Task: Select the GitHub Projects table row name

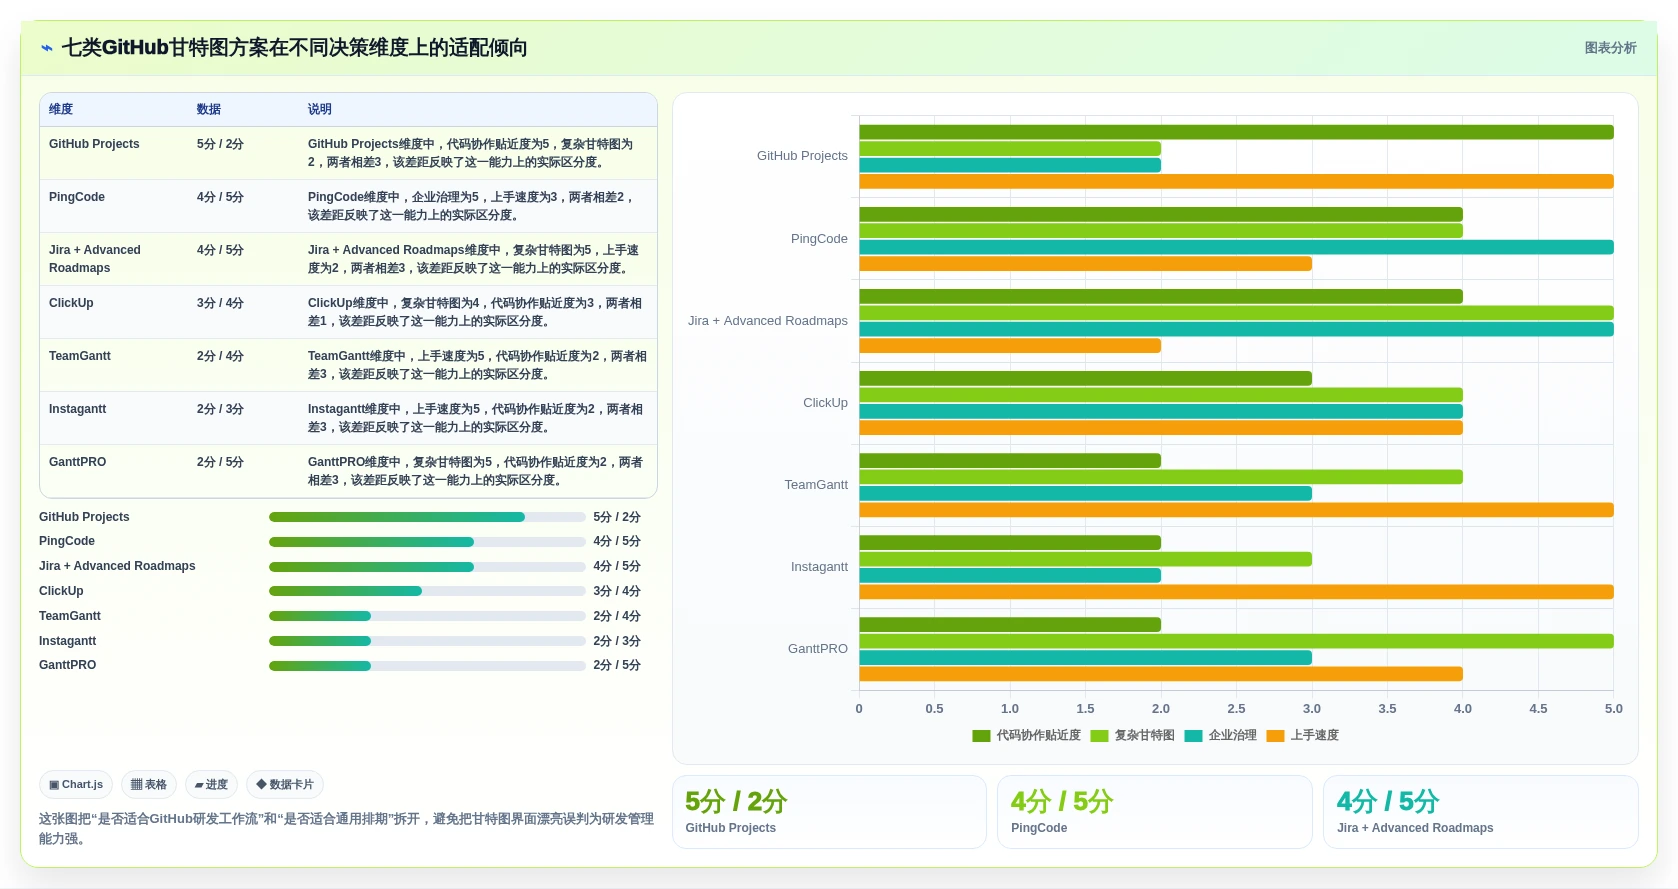Action: coord(94,144)
